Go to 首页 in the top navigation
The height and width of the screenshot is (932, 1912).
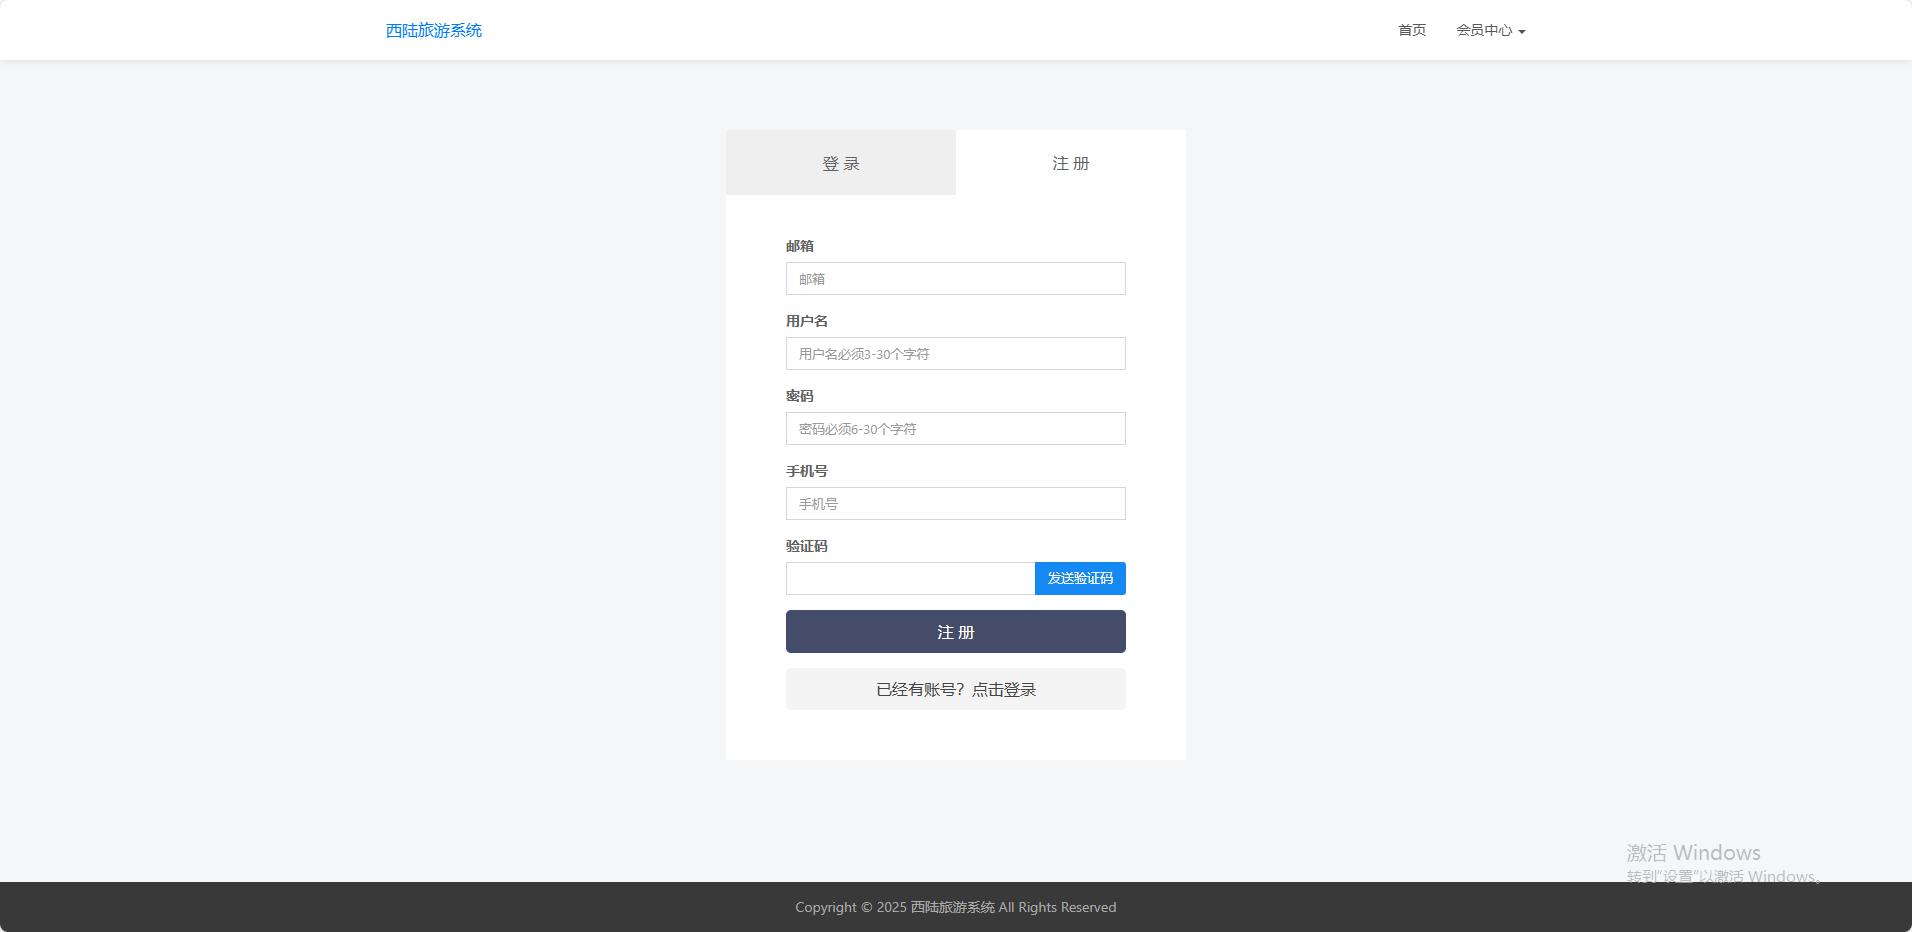1411,30
